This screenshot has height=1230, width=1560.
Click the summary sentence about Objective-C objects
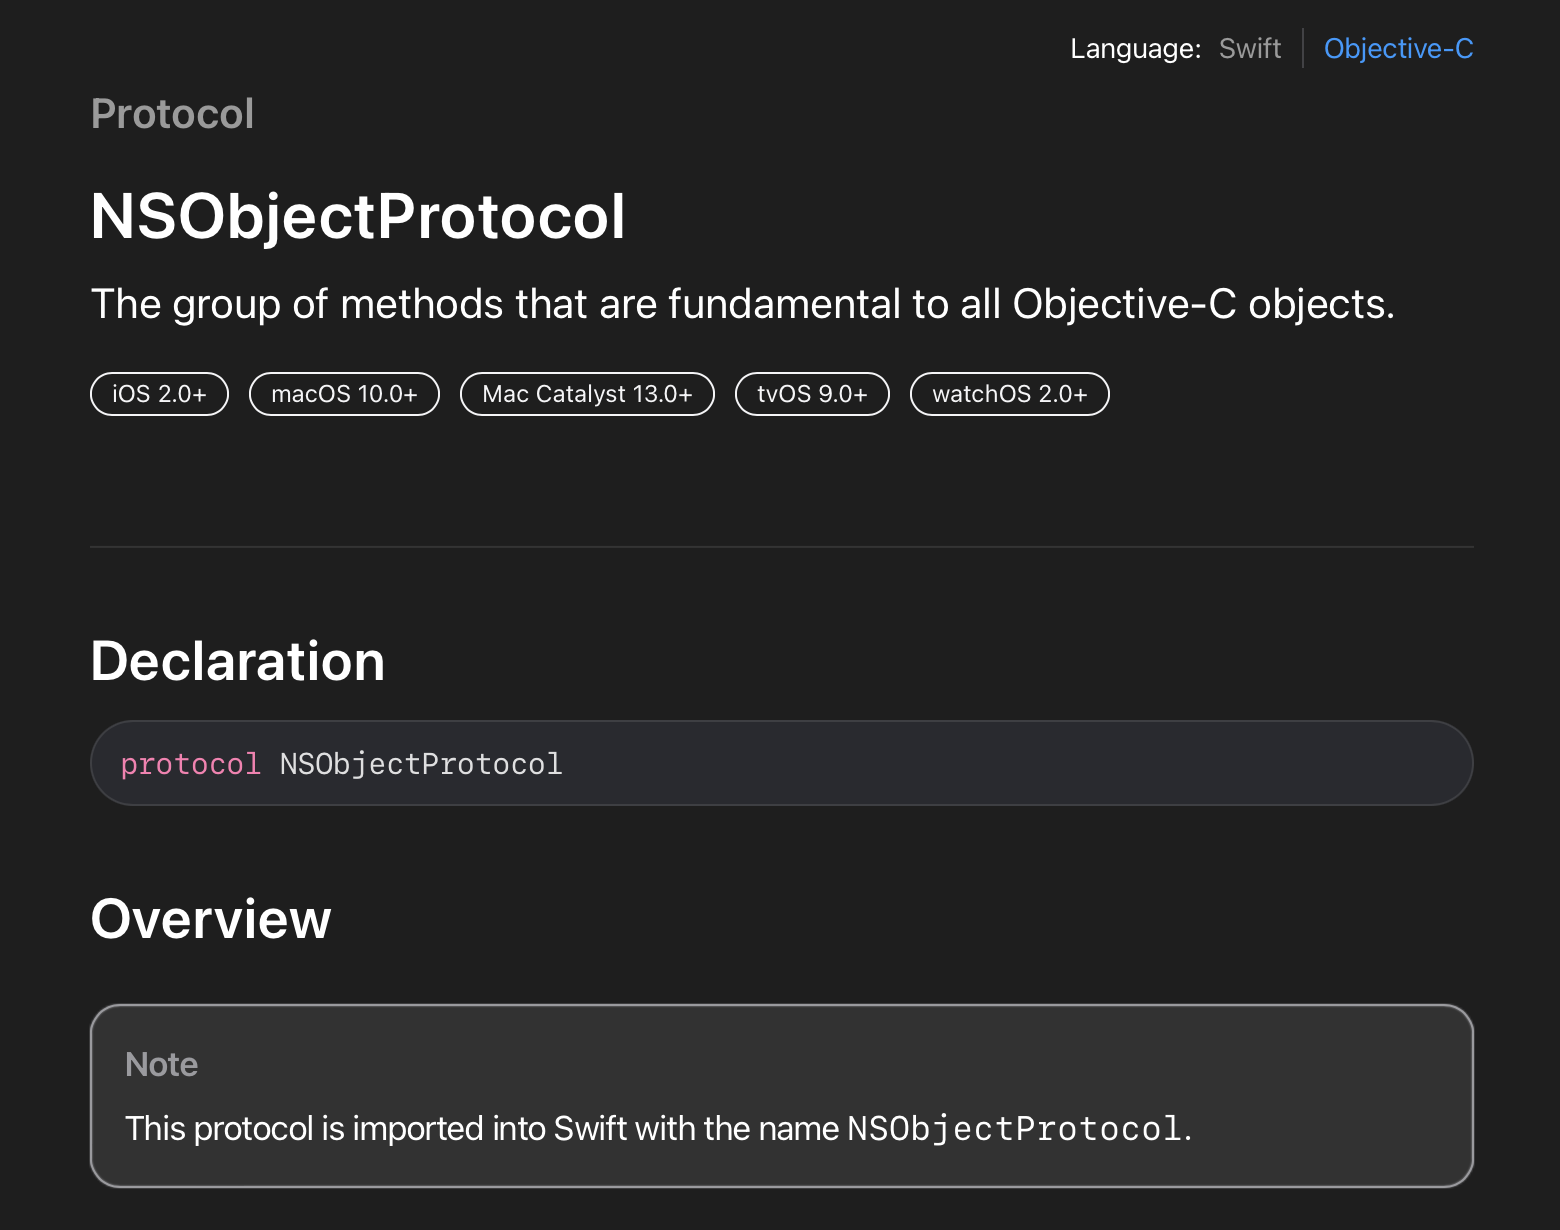pos(742,304)
